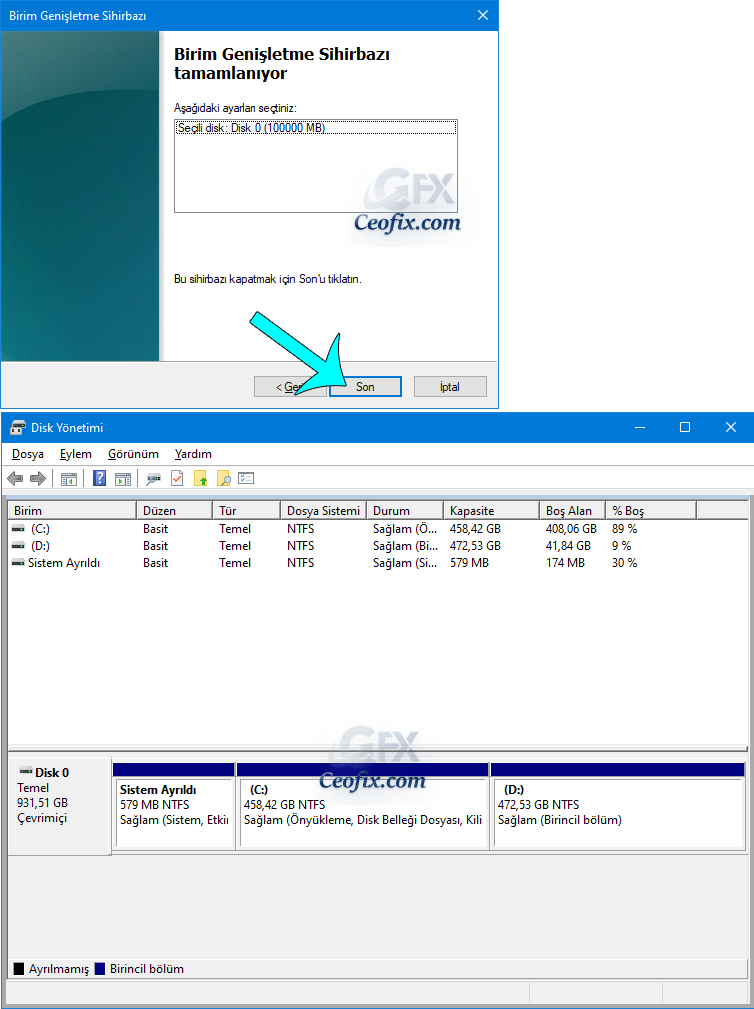The height and width of the screenshot is (1009, 754).
Task: Click the Back arrow in Disk Yönetimi toolbar
Action: click(15, 478)
